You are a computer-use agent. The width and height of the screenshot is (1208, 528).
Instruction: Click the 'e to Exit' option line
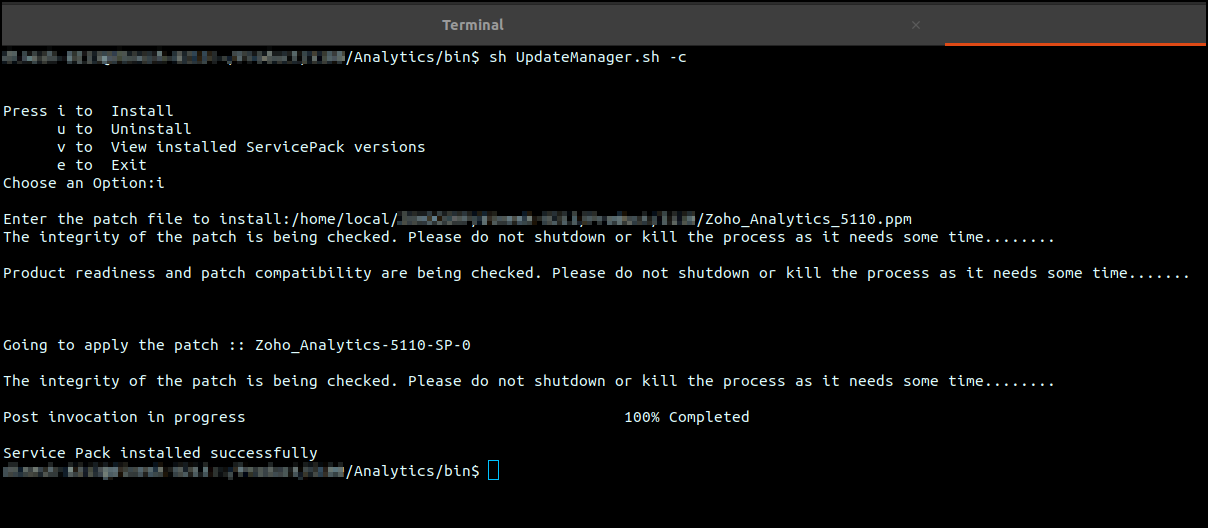point(102,165)
